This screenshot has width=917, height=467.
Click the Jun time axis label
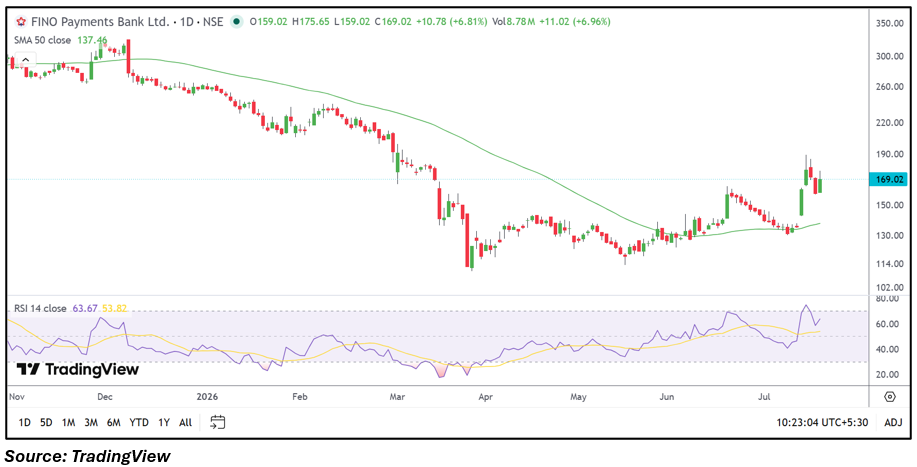(x=667, y=397)
